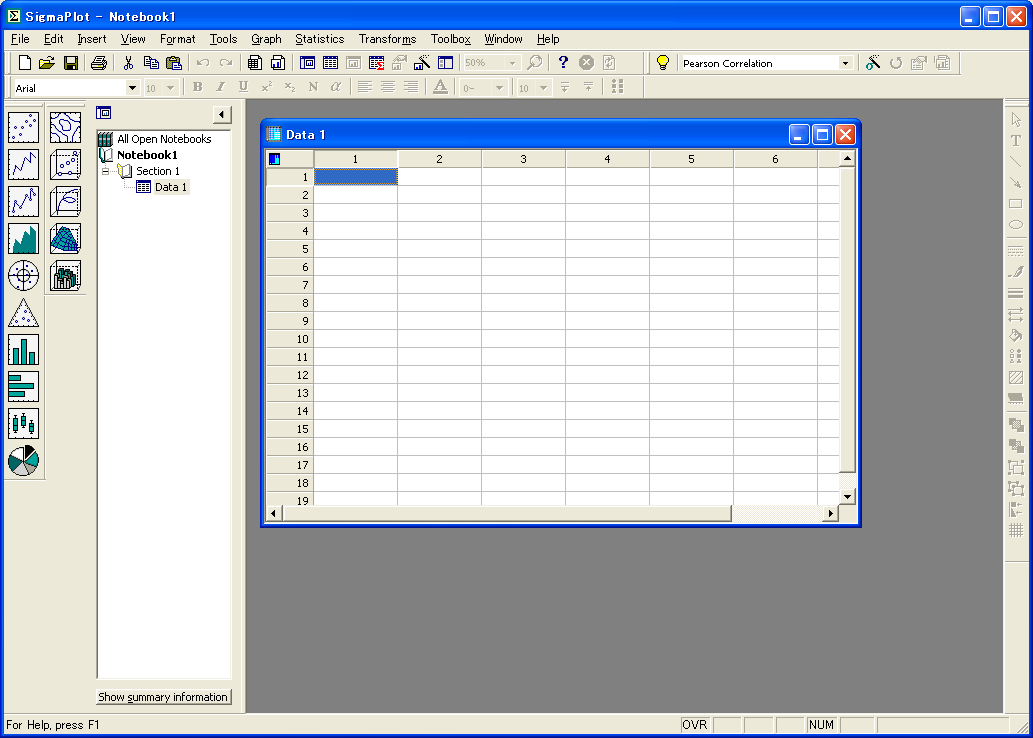
Task: Click the OVR status bar indicator
Action: [694, 725]
